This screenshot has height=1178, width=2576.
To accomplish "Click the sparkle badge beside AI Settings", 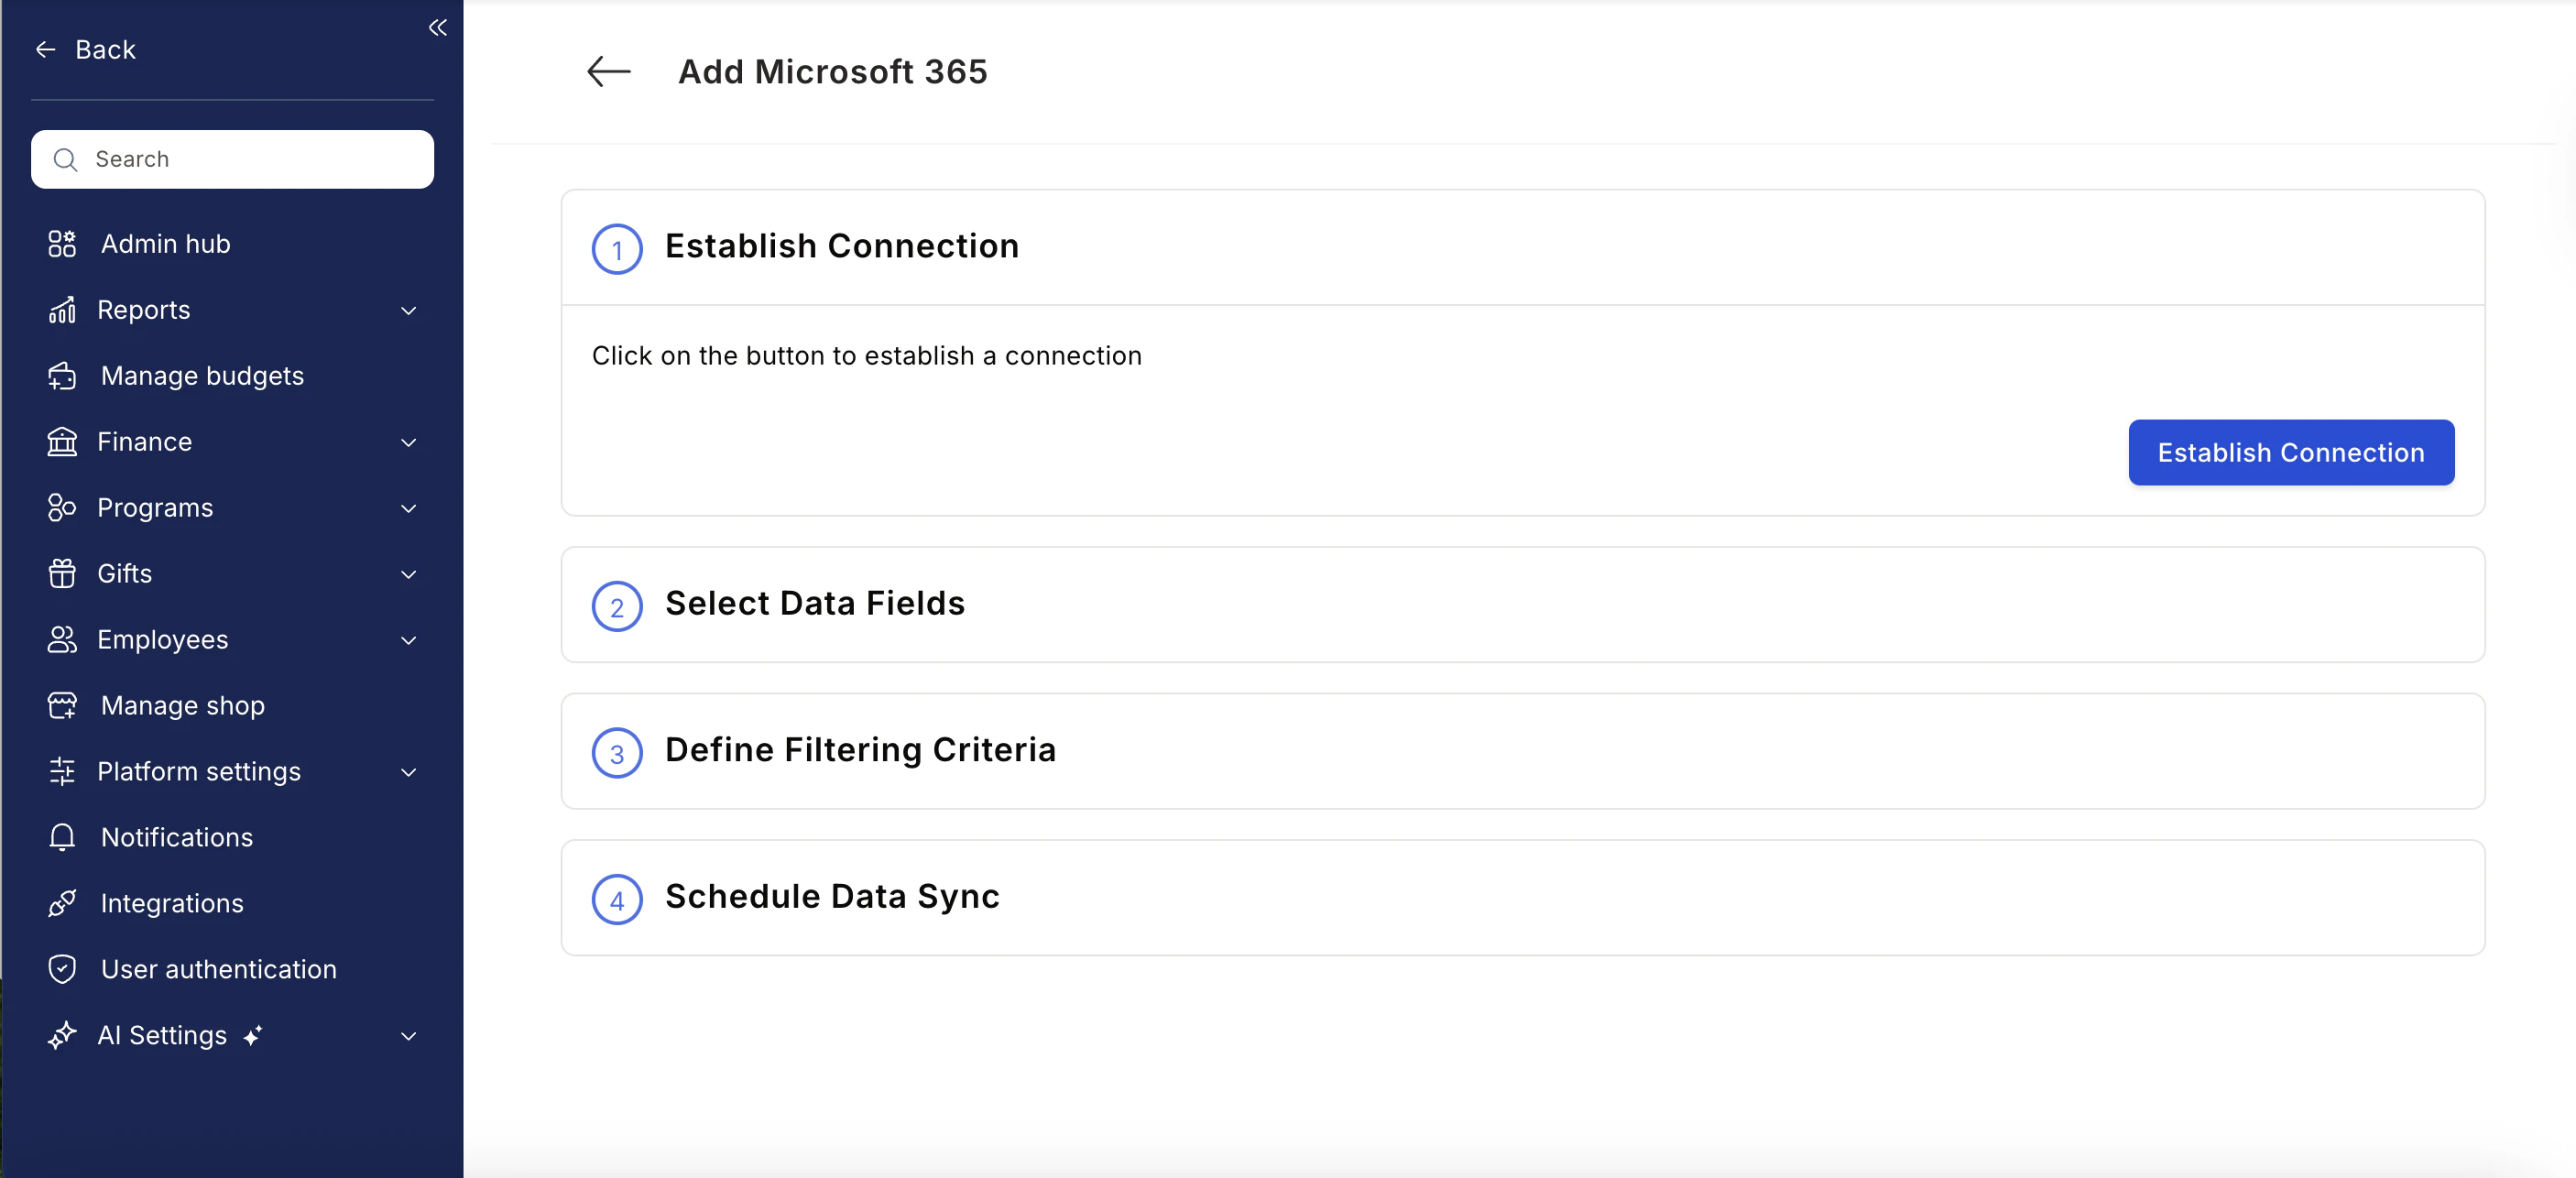I will (253, 1035).
